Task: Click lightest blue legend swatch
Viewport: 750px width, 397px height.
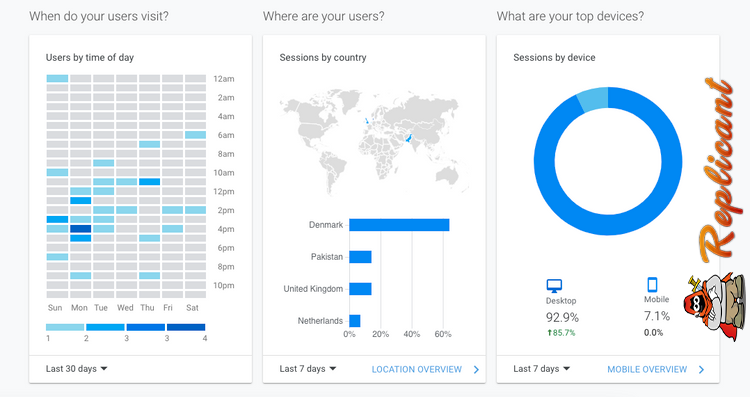Action: 65,327
